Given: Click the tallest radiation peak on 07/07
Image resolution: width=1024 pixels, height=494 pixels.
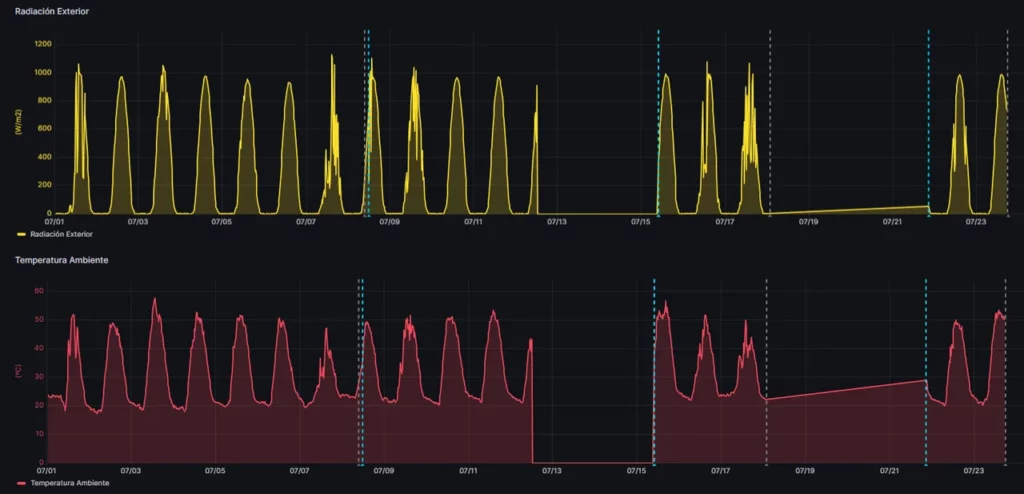Looking at the screenshot, I should pyautogui.click(x=332, y=56).
